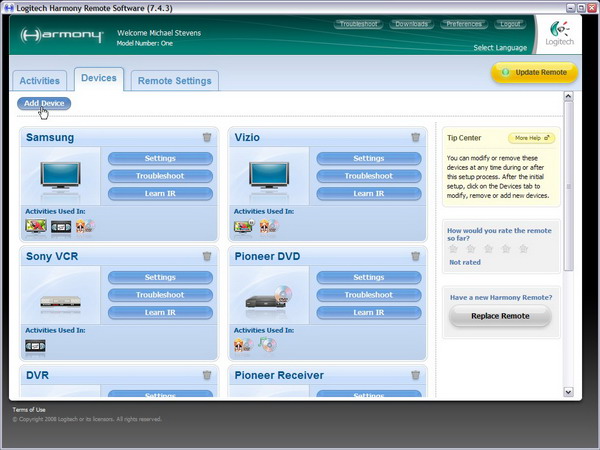The image size is (600, 450).
Task: Delete the Vizio device with trash icon
Action: pyautogui.click(x=416, y=137)
